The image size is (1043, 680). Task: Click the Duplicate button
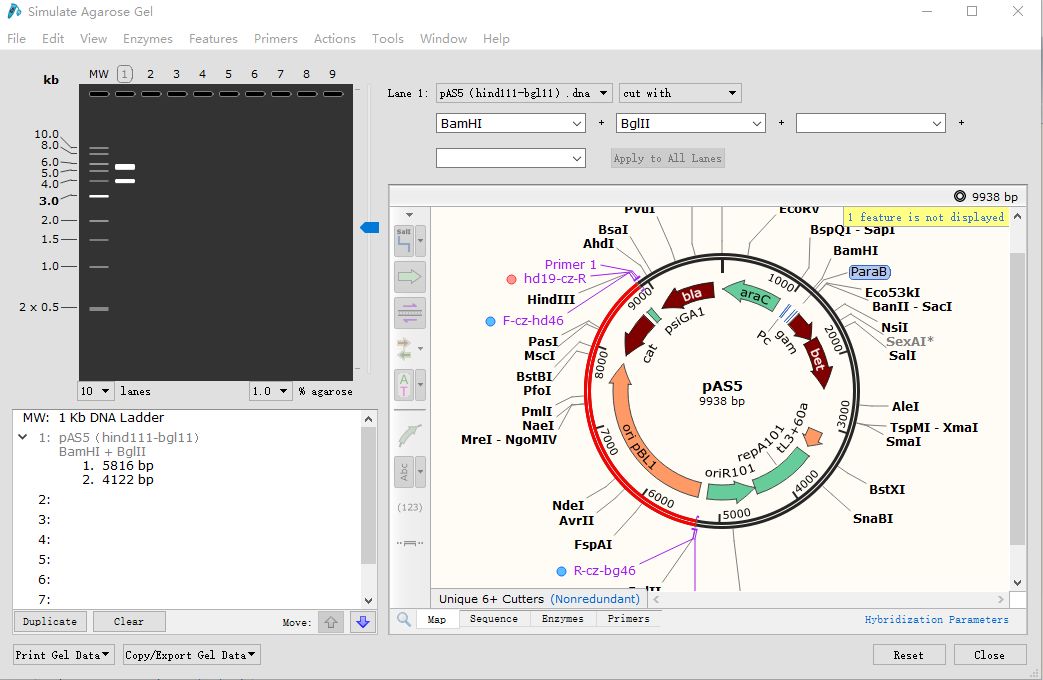50,621
